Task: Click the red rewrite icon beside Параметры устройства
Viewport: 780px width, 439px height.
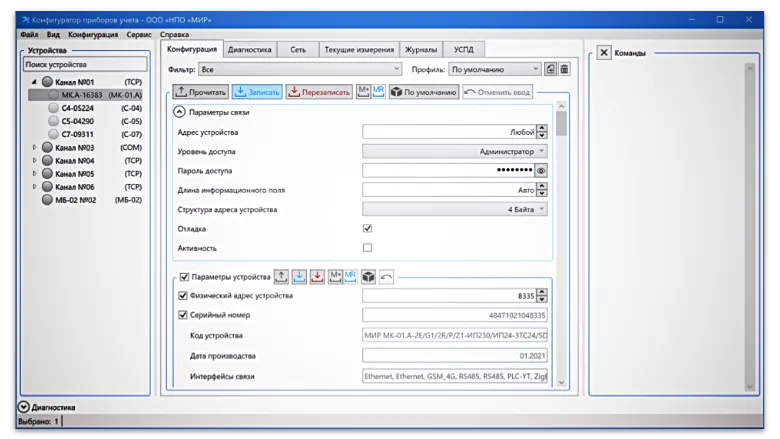Action: pyautogui.click(x=316, y=276)
